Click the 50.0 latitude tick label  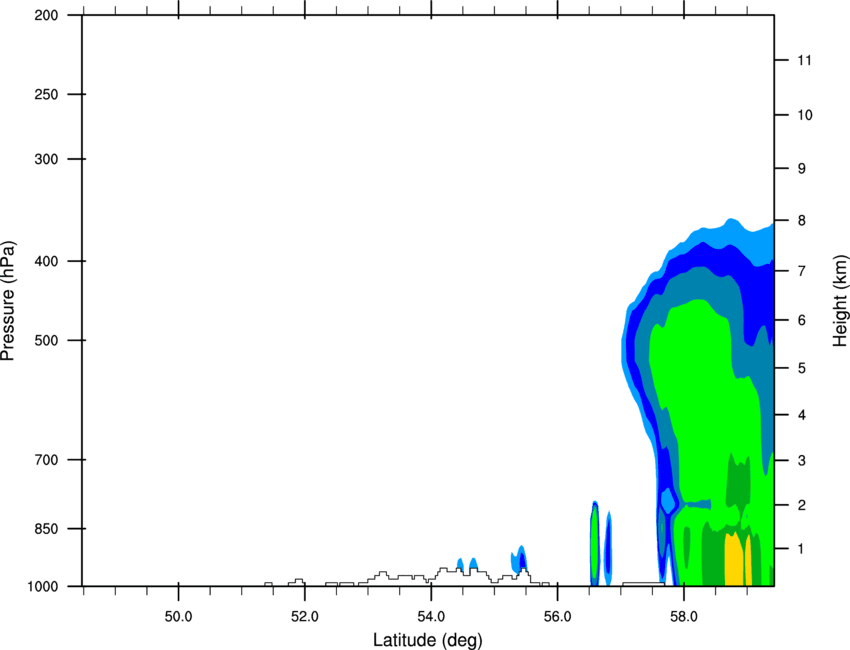(178, 616)
